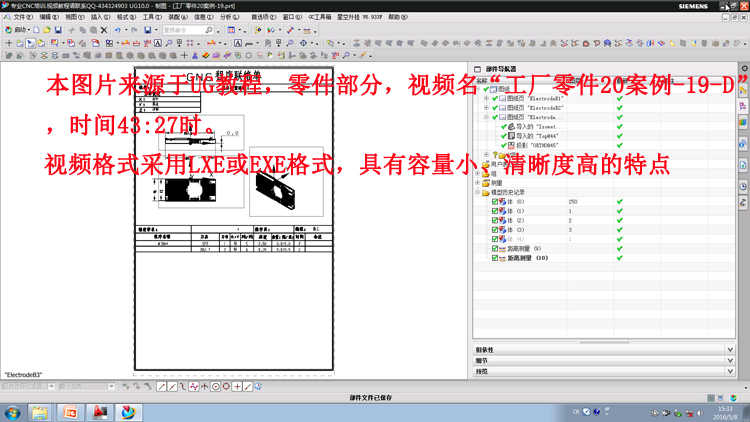750x422 pixels.
Task: Select the 导入的 Top view row
Action: coord(530,136)
